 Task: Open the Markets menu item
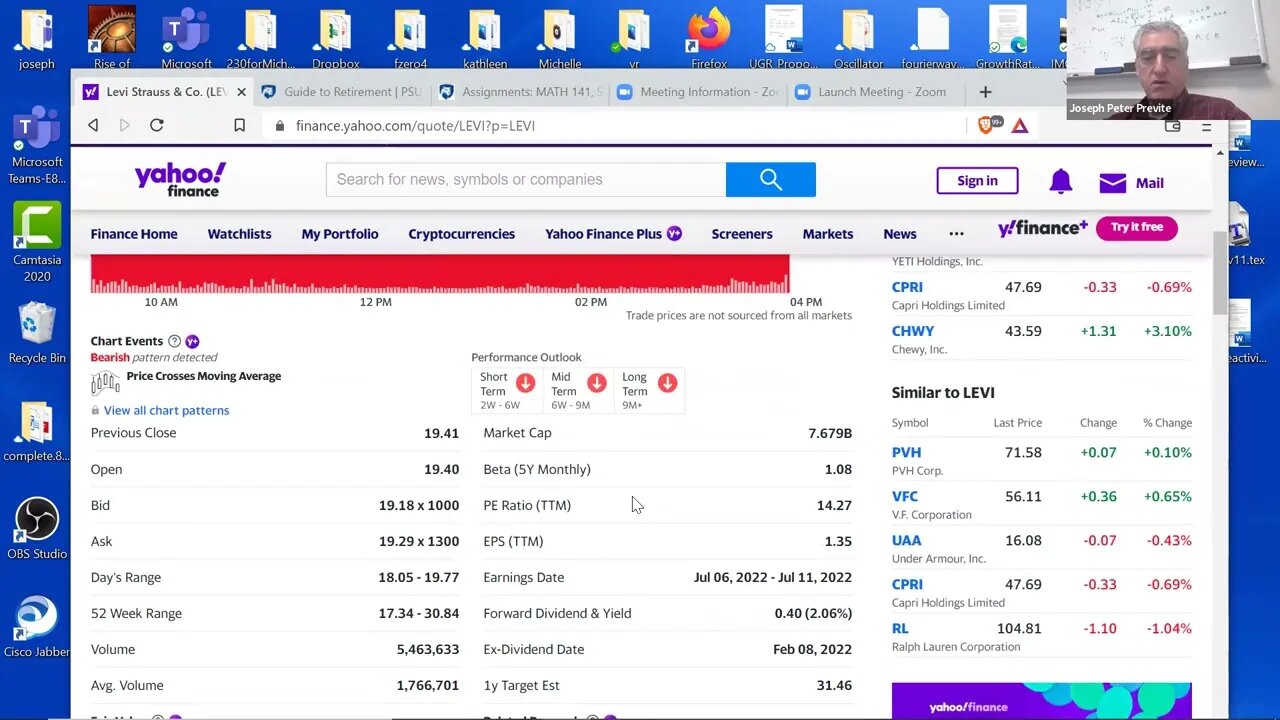828,234
